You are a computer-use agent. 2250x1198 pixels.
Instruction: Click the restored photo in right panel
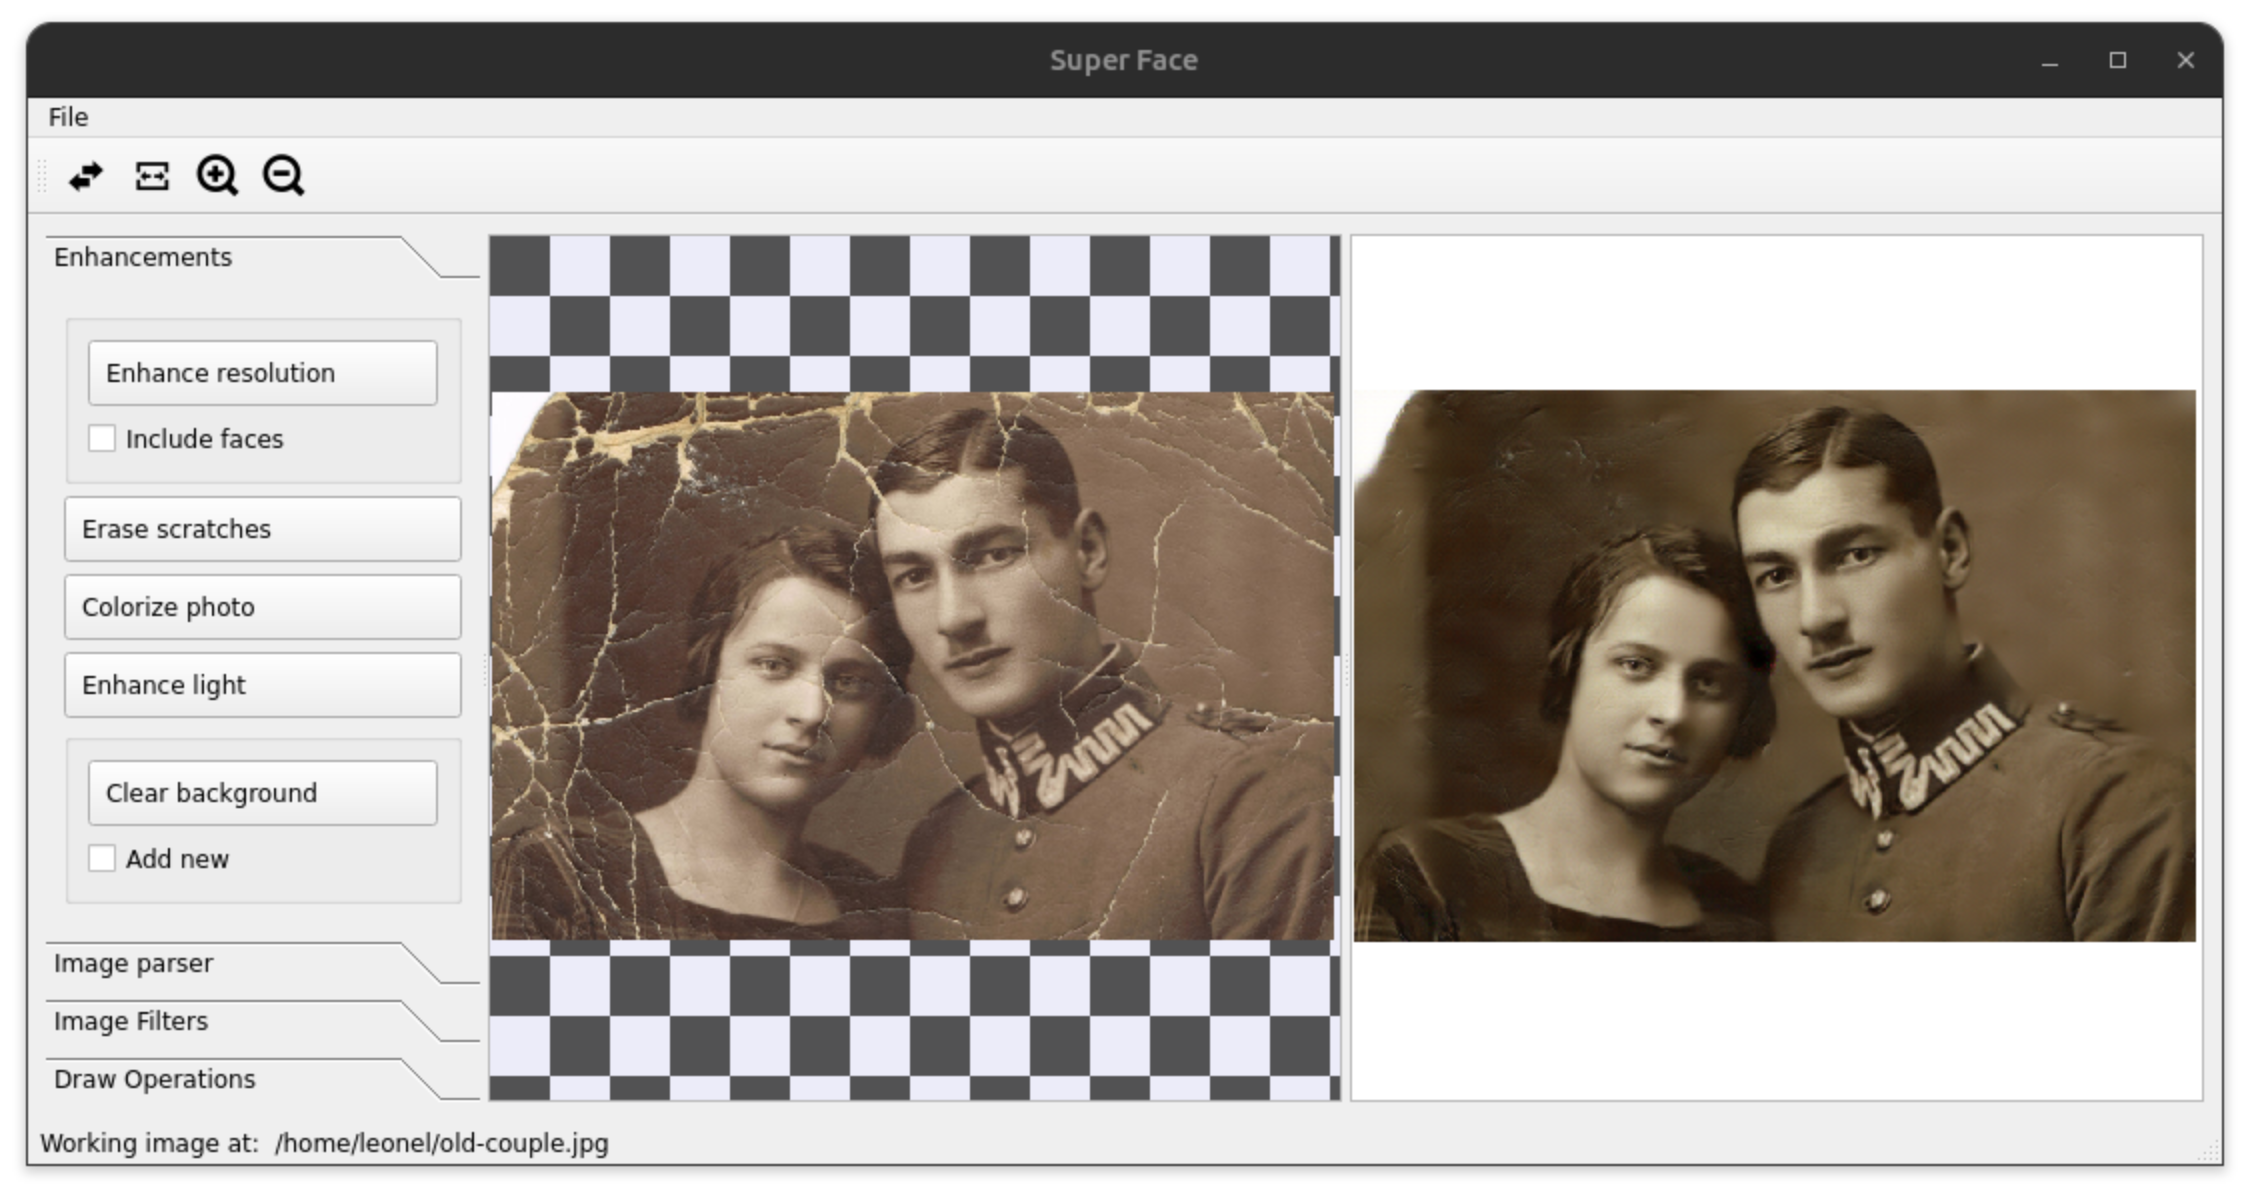[1774, 666]
